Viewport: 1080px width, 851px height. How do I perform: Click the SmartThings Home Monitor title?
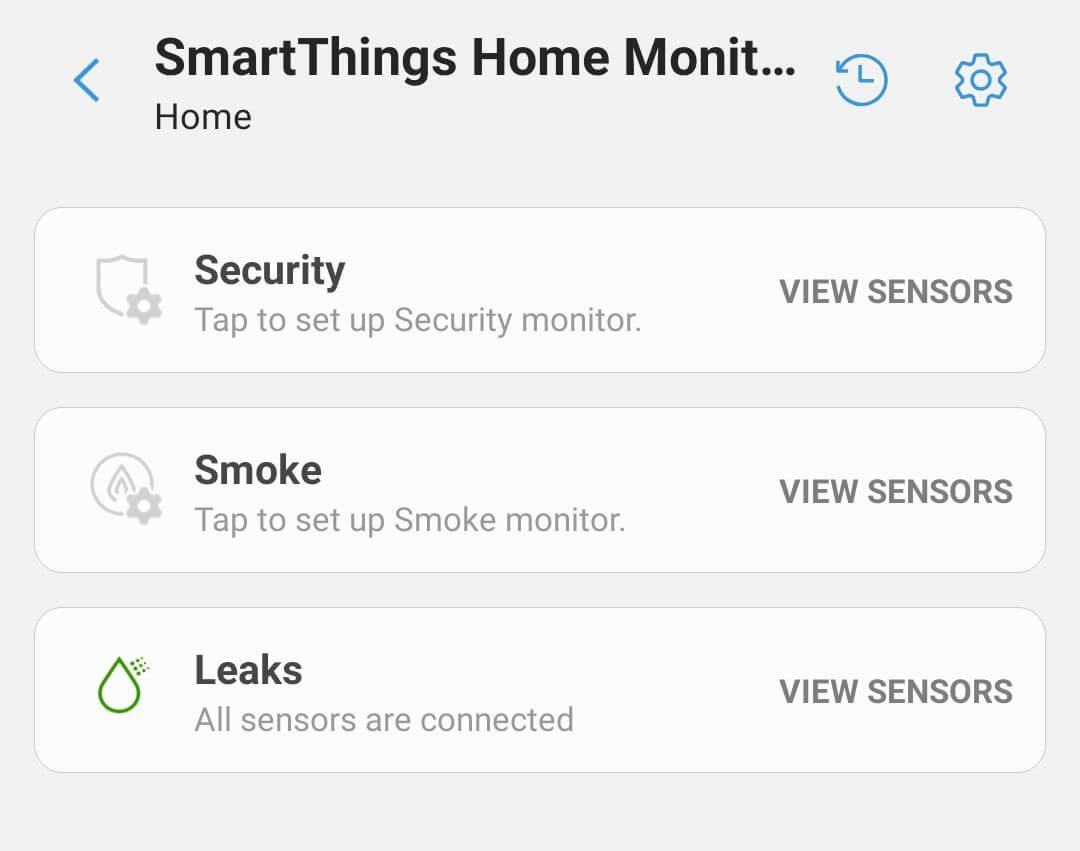point(475,57)
